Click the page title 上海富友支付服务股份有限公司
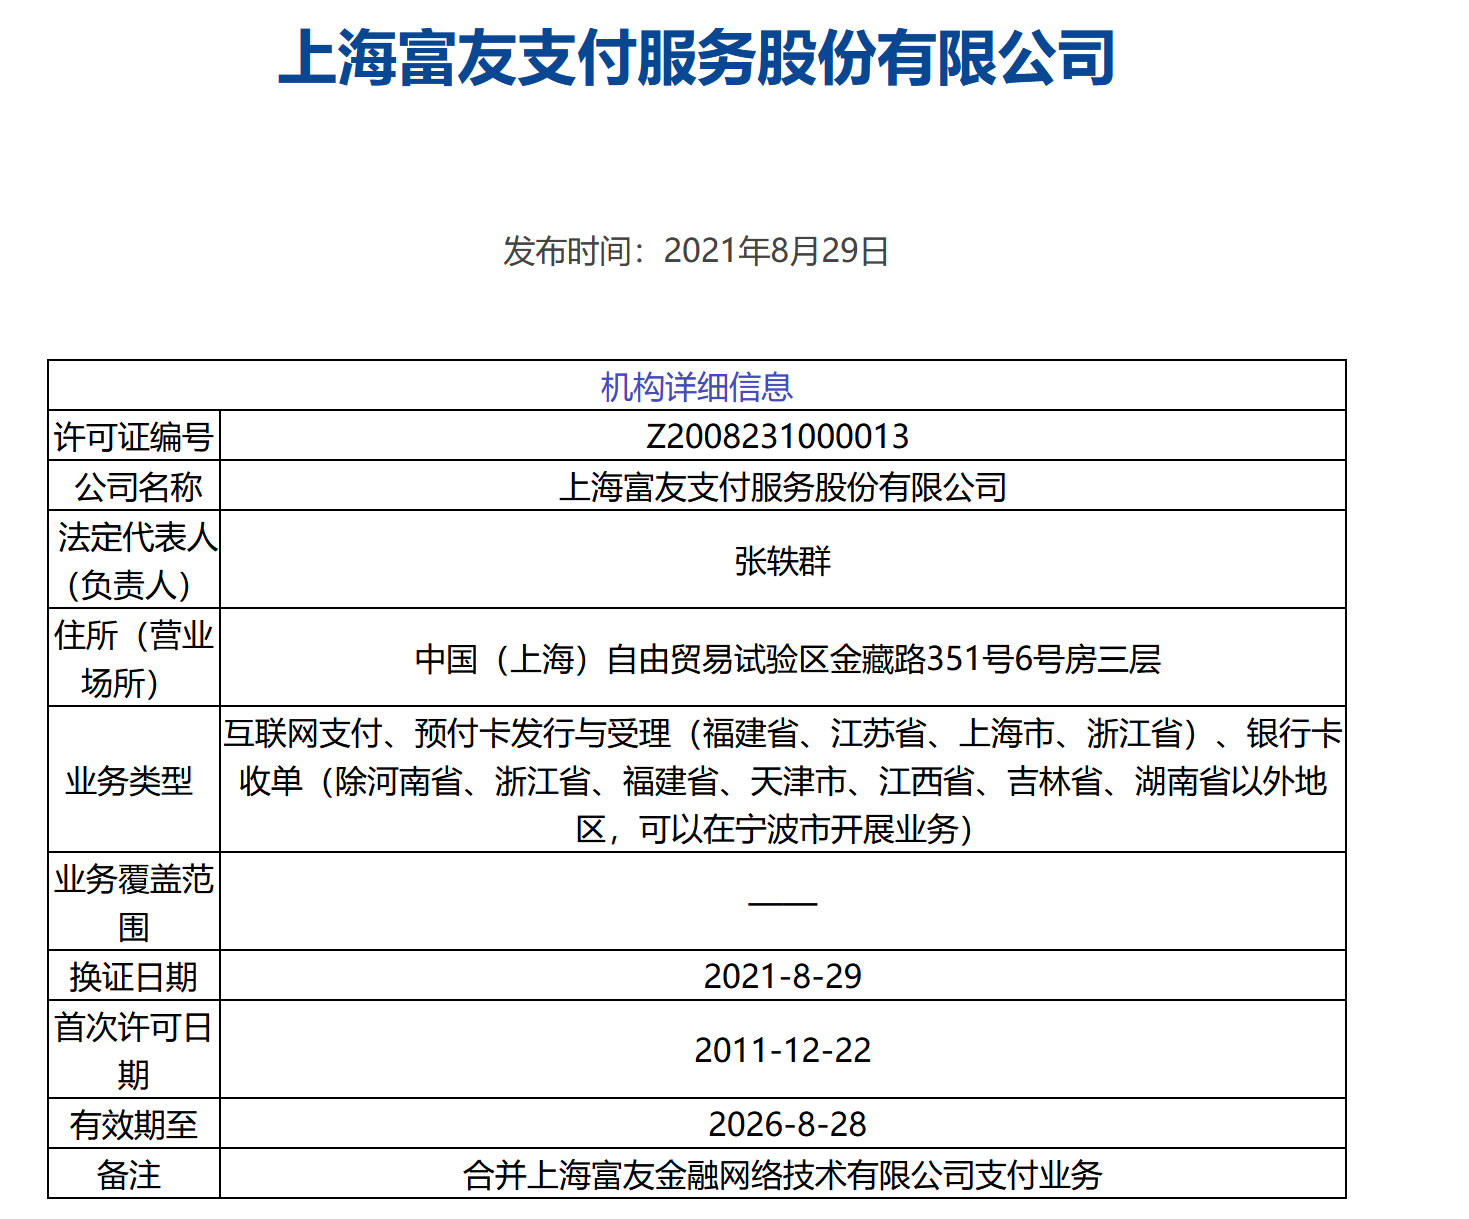 pos(696,58)
